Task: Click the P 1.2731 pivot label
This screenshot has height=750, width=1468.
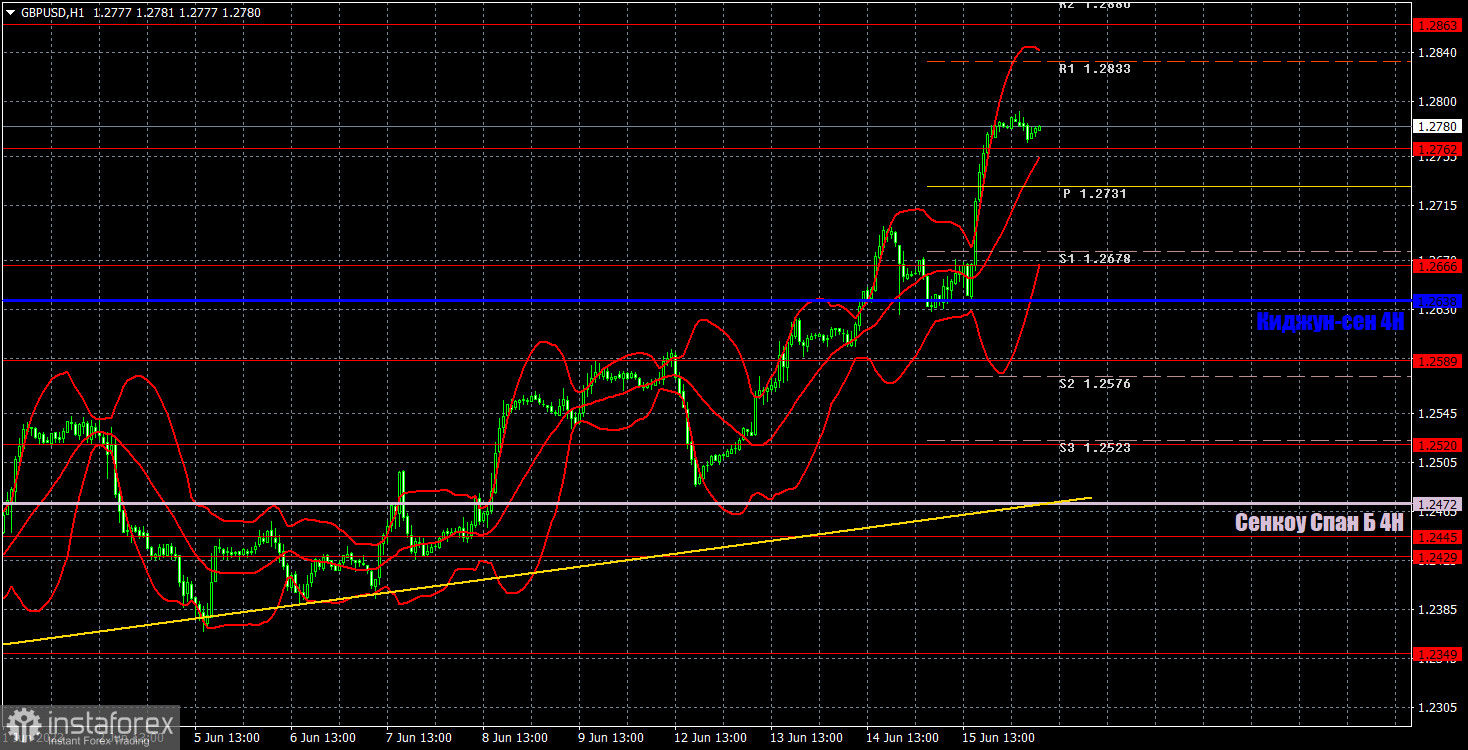Action: coord(1095,194)
